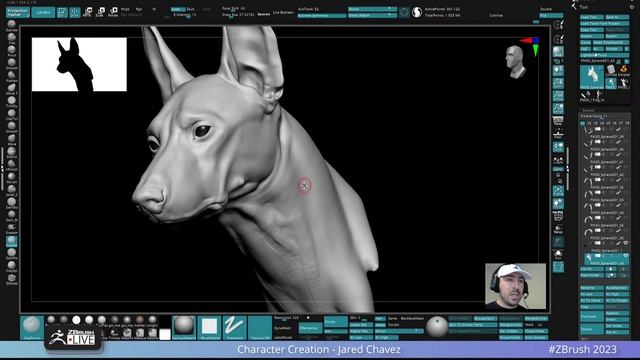Click the PolyF wireframe icon on right shelf
640x360 pixels.
tap(558, 216)
